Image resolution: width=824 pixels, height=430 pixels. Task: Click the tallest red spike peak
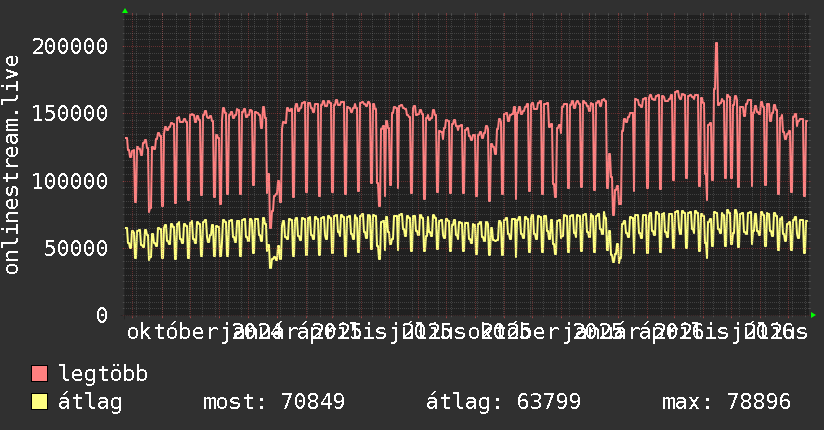(x=716, y=44)
